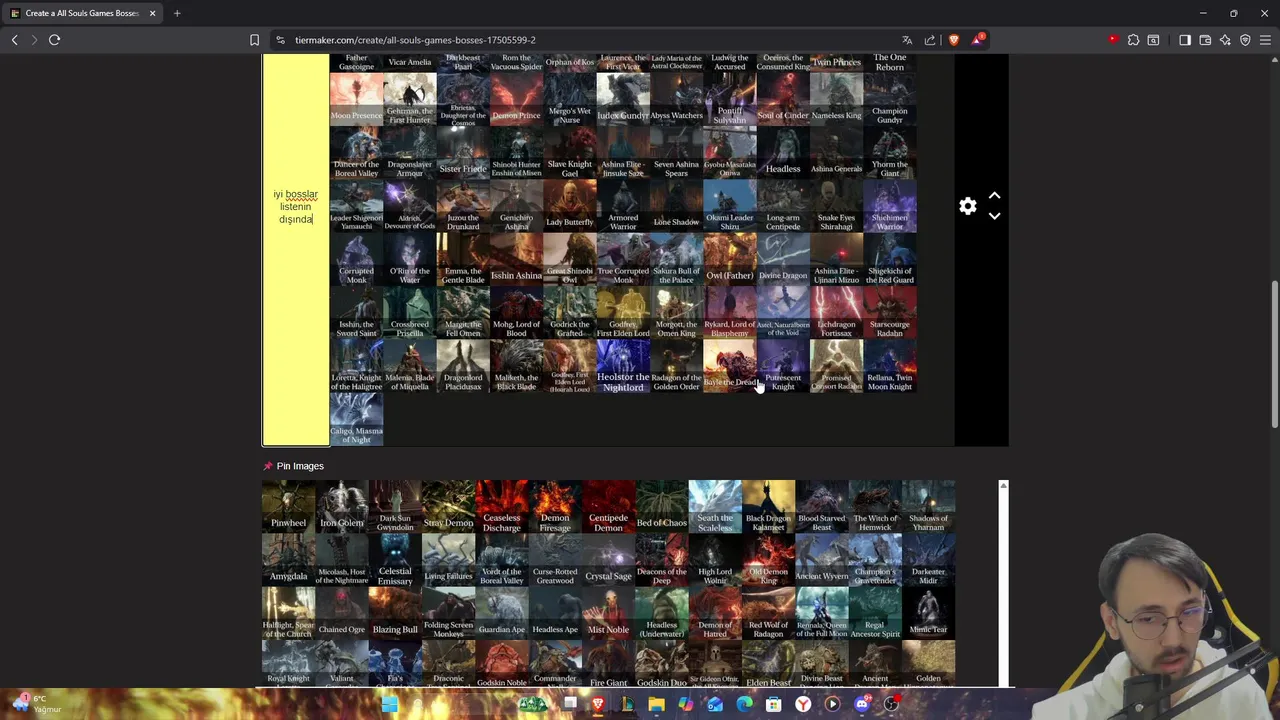This screenshot has height=720, width=1280.
Task: Pick Moon Presence in the tier row
Action: 356,99
